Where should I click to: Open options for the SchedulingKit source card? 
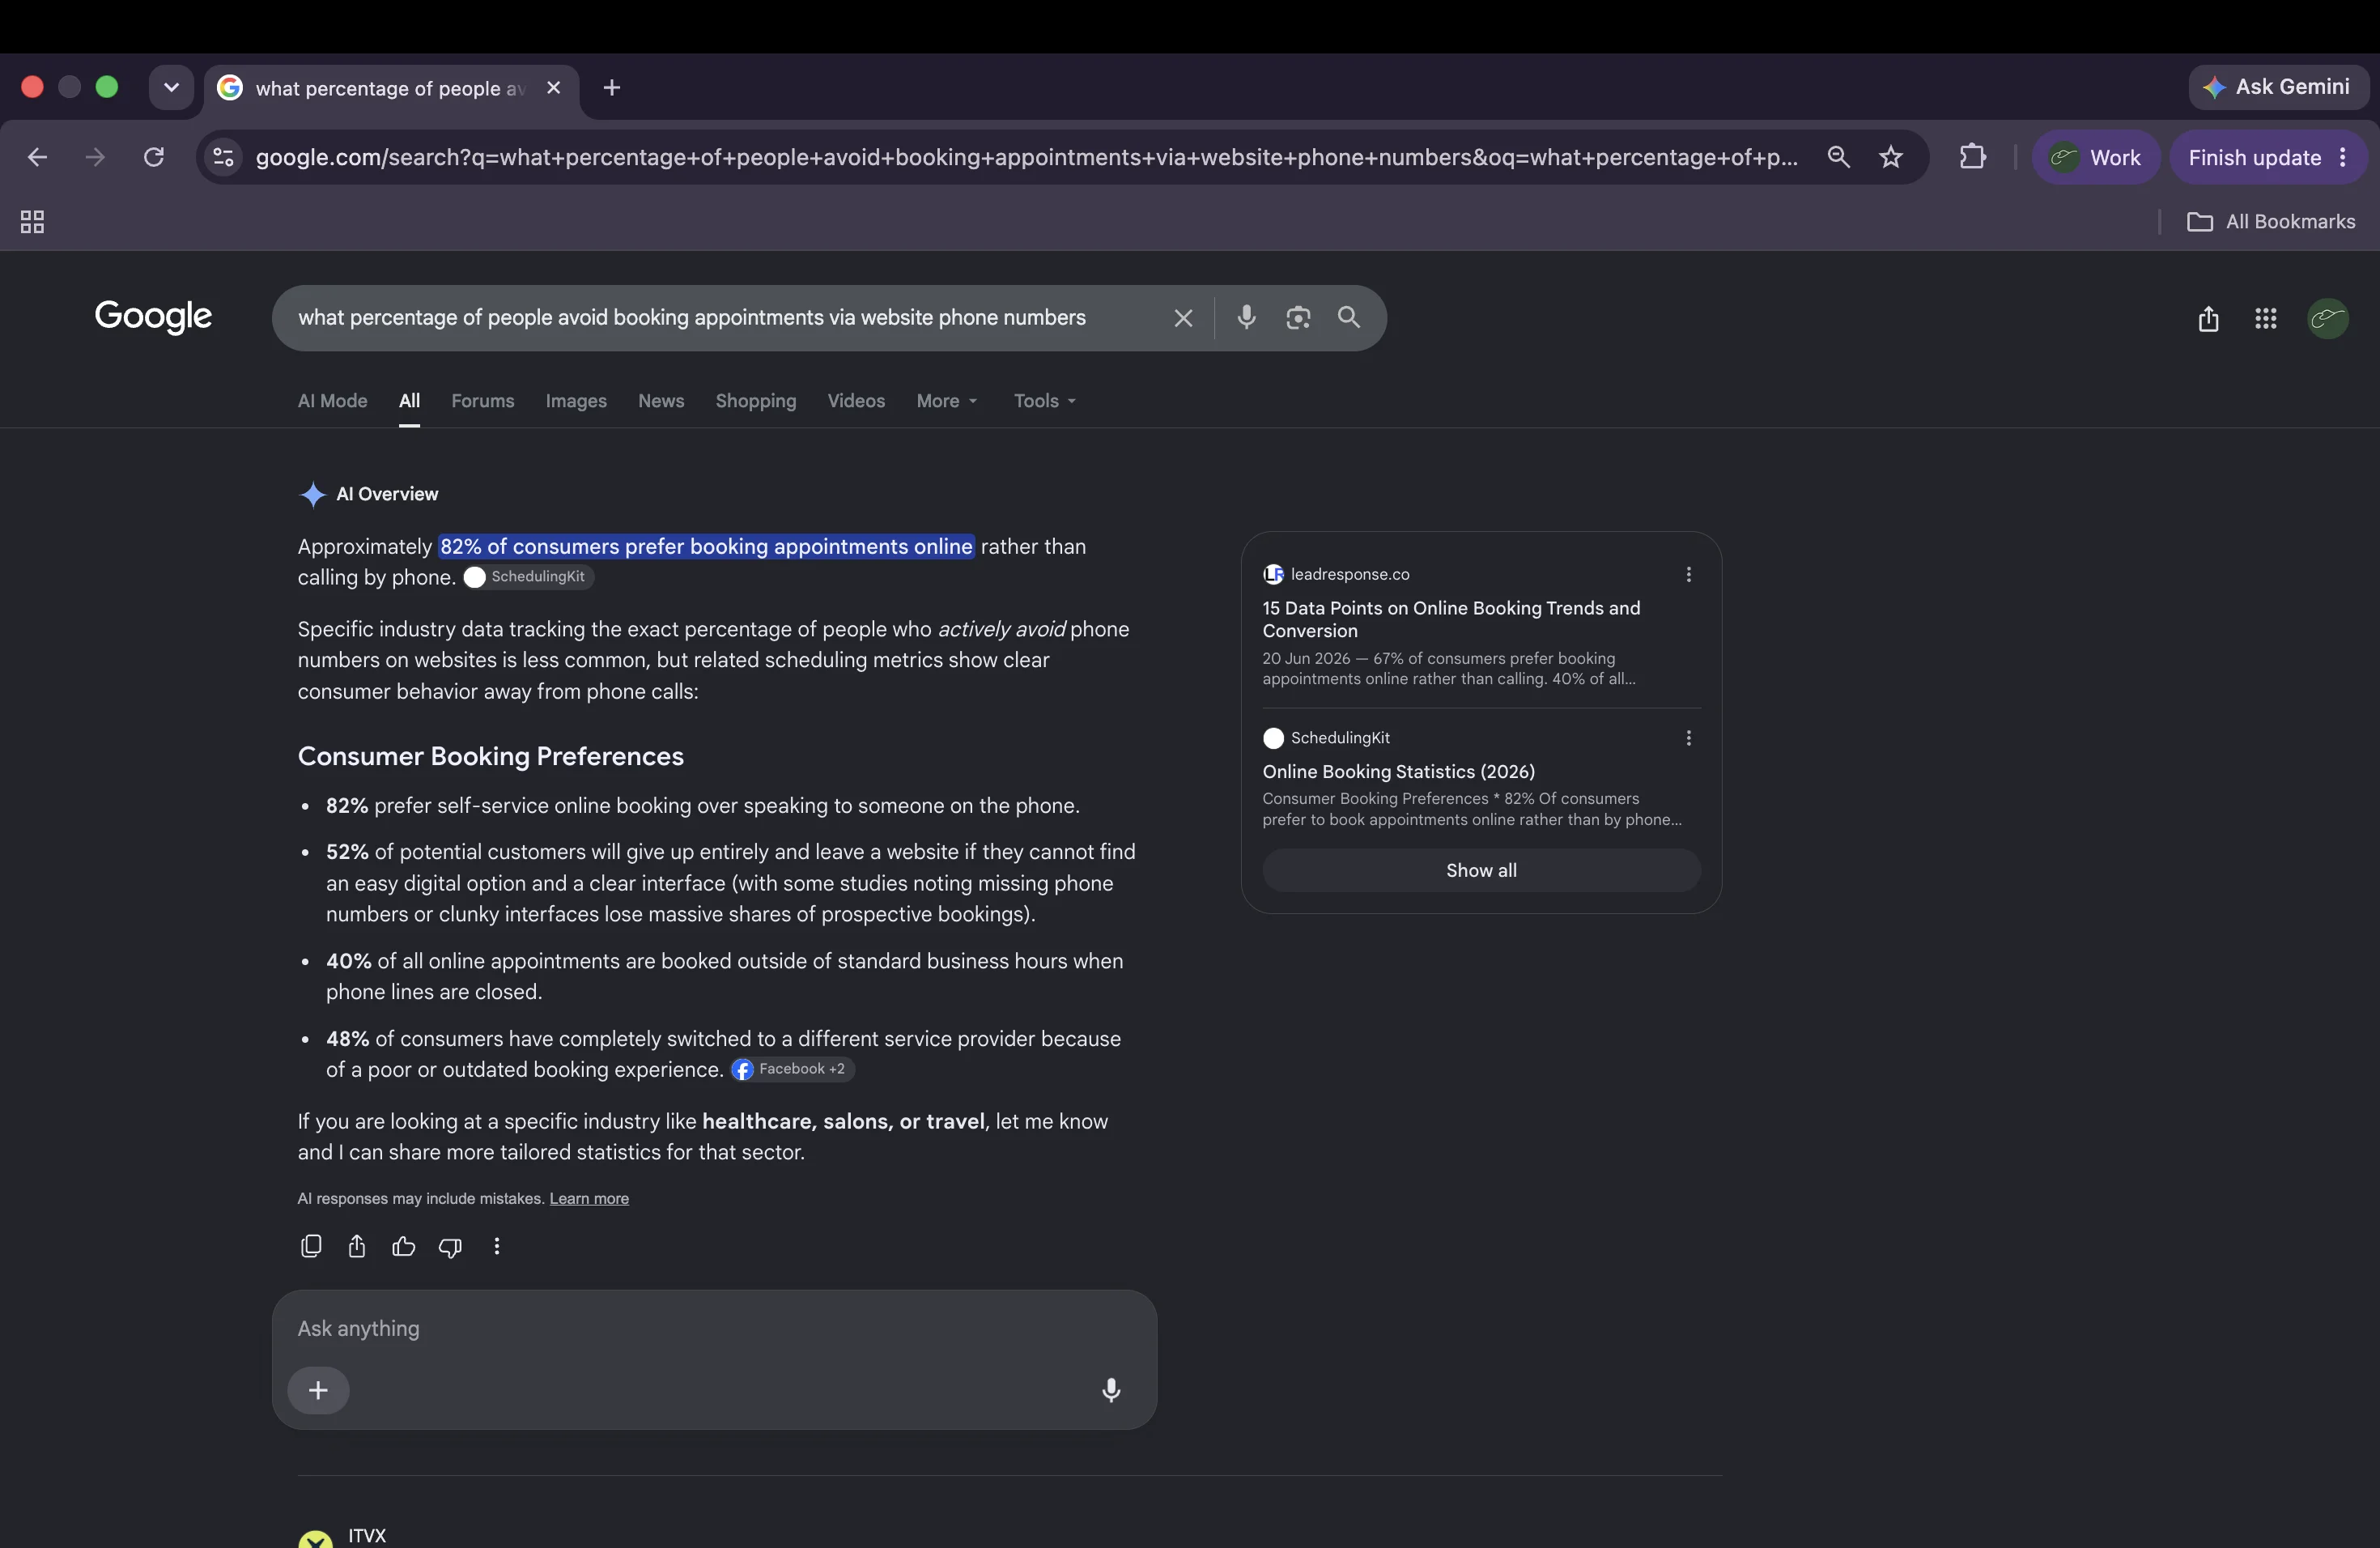(x=1688, y=738)
